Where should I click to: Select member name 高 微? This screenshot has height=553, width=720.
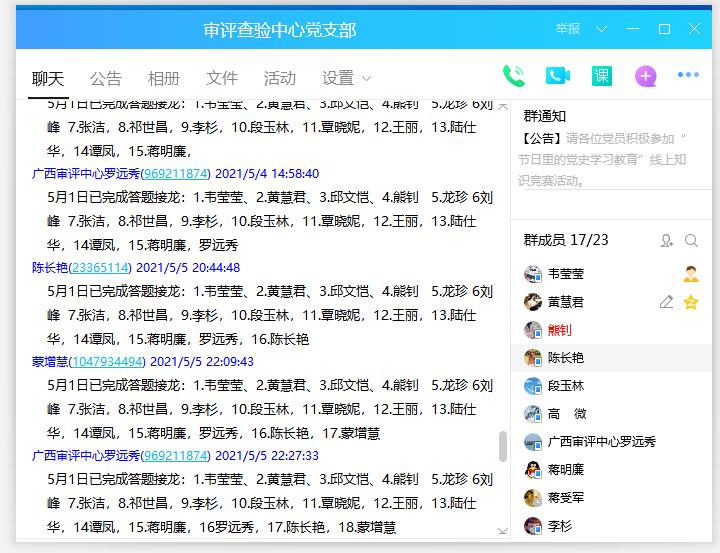click(x=567, y=414)
